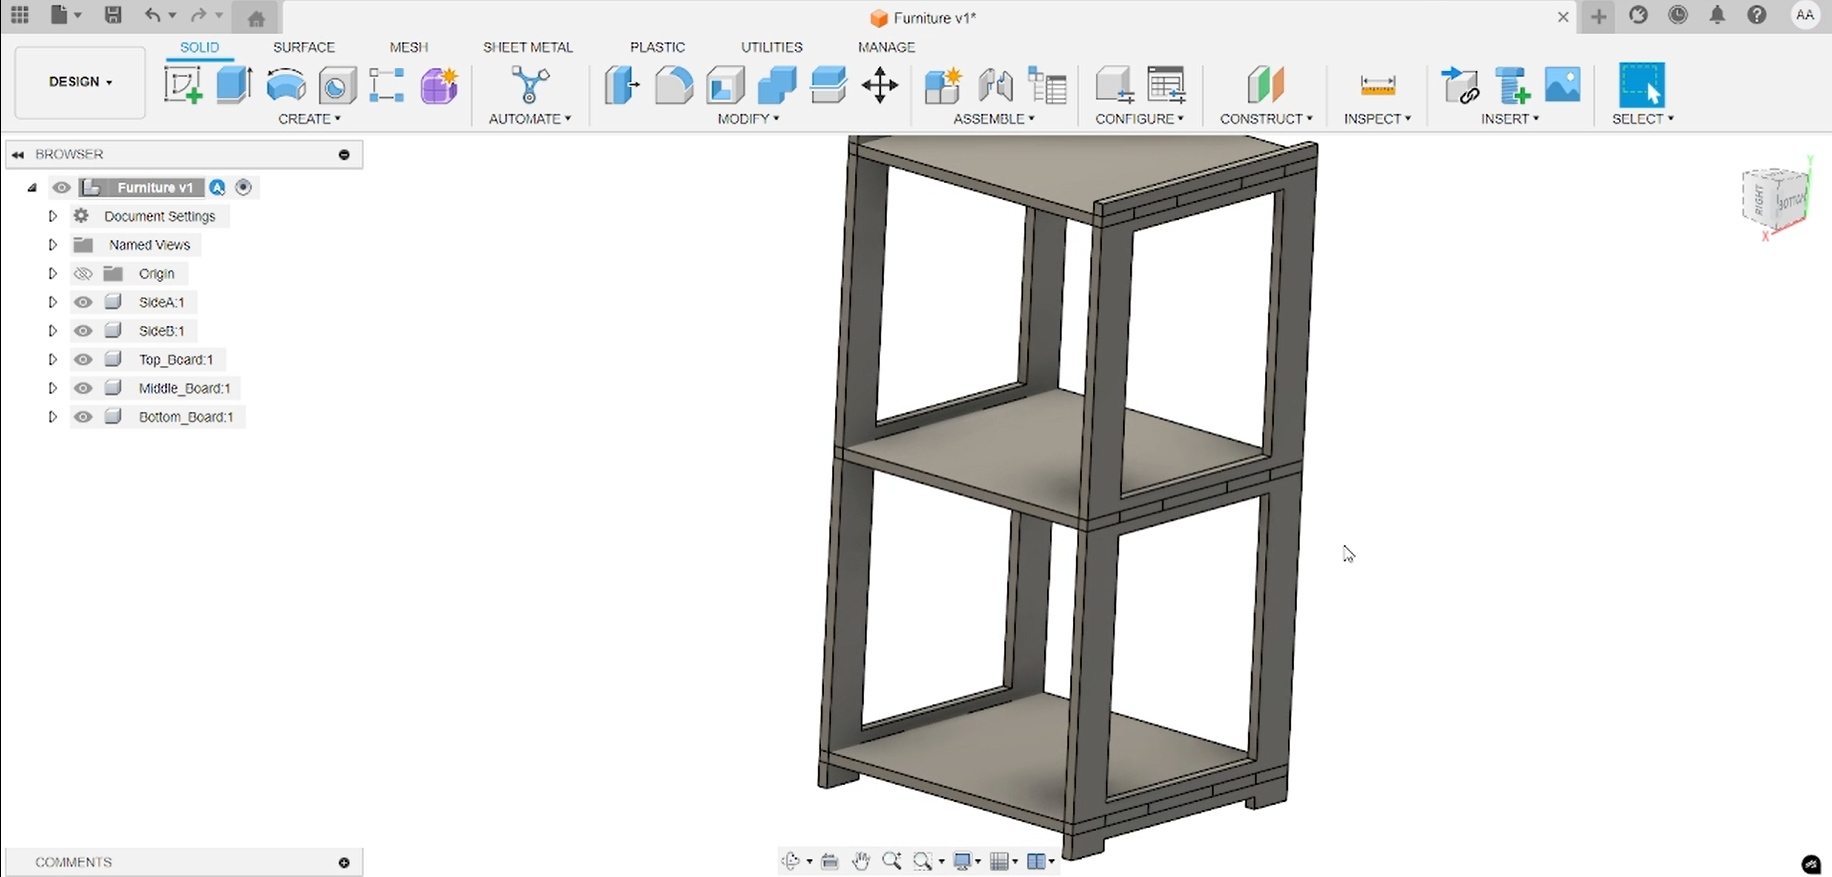Select the Shell tool
This screenshot has height=877, width=1832.
[x=726, y=85]
